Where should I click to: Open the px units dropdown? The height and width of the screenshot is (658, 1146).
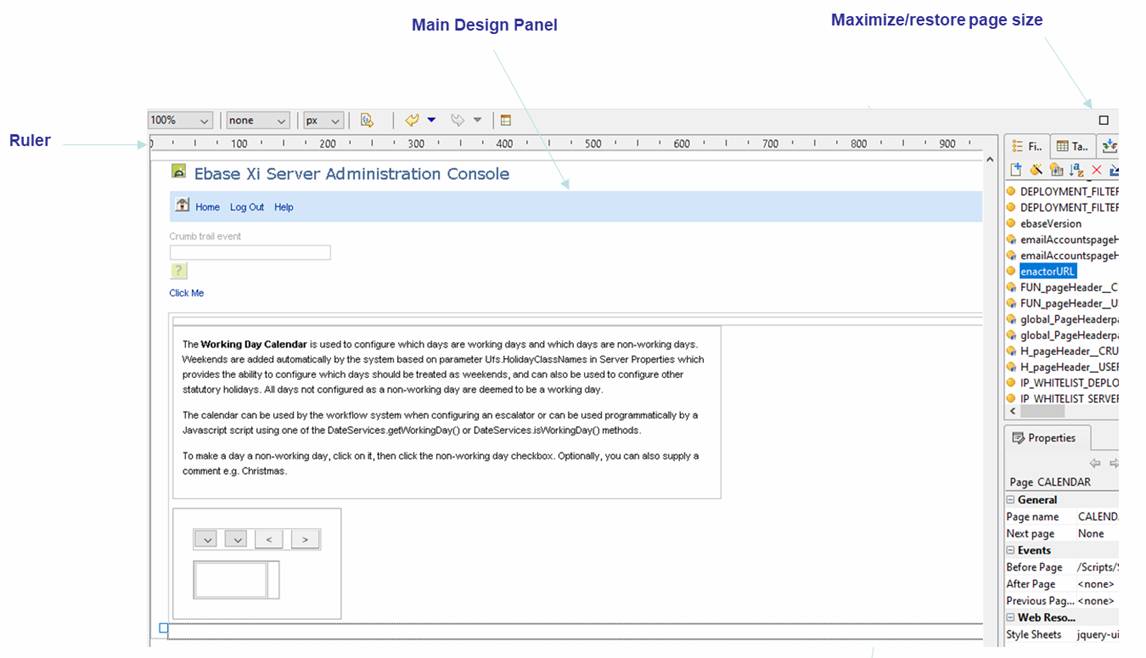pyautogui.click(x=323, y=120)
